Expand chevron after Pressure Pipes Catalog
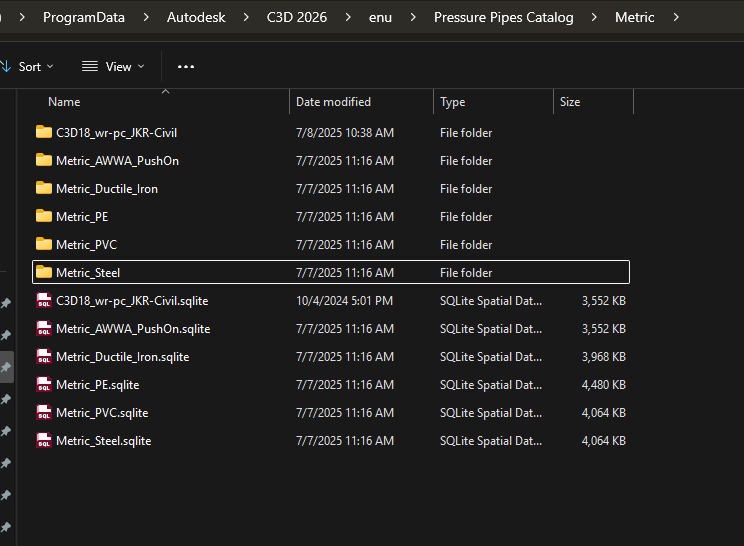This screenshot has height=546, width=744. pyautogui.click(x=594, y=17)
